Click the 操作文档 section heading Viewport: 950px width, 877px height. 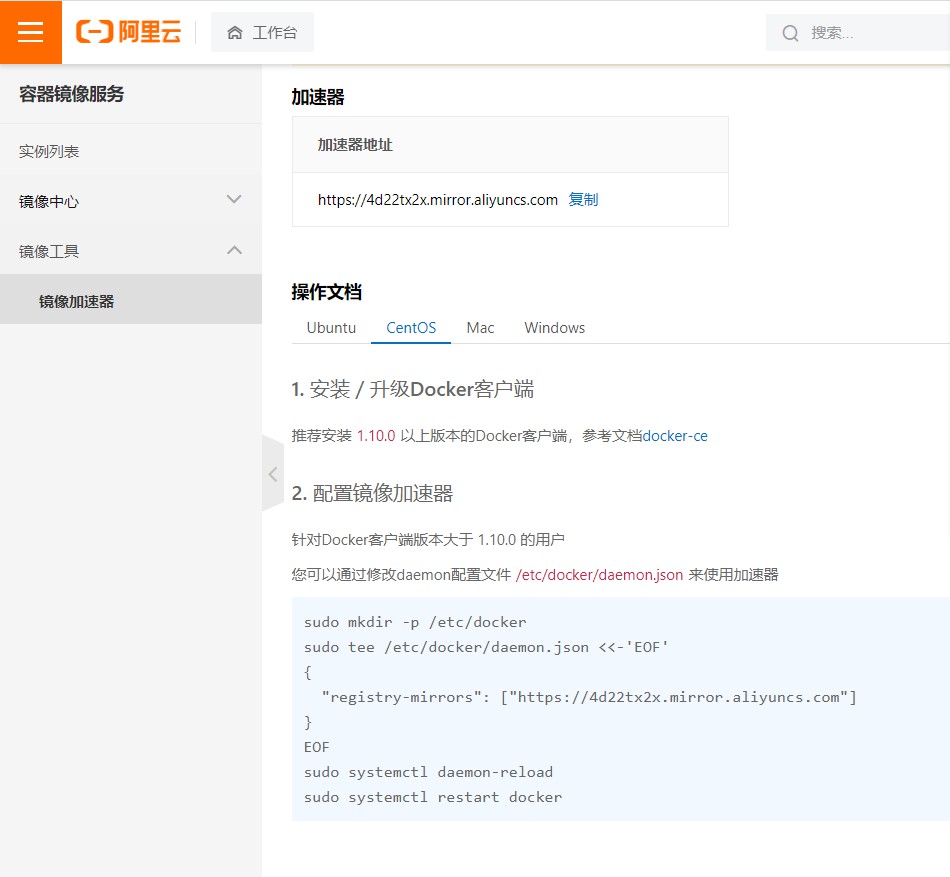point(327,292)
